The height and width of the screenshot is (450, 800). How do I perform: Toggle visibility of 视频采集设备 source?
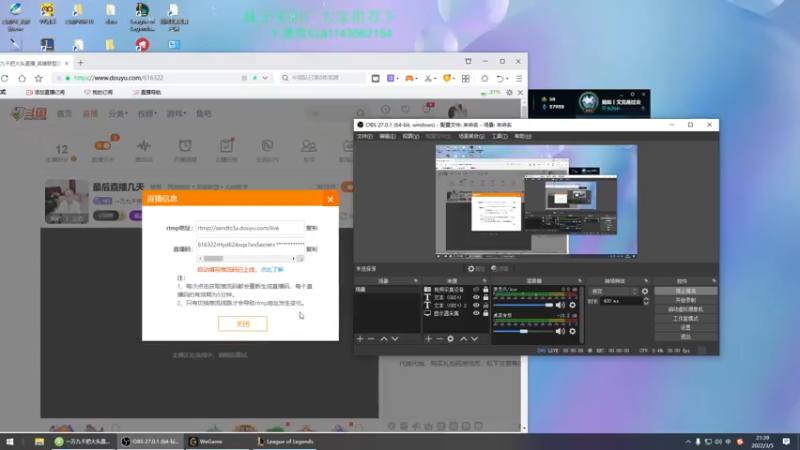476,289
